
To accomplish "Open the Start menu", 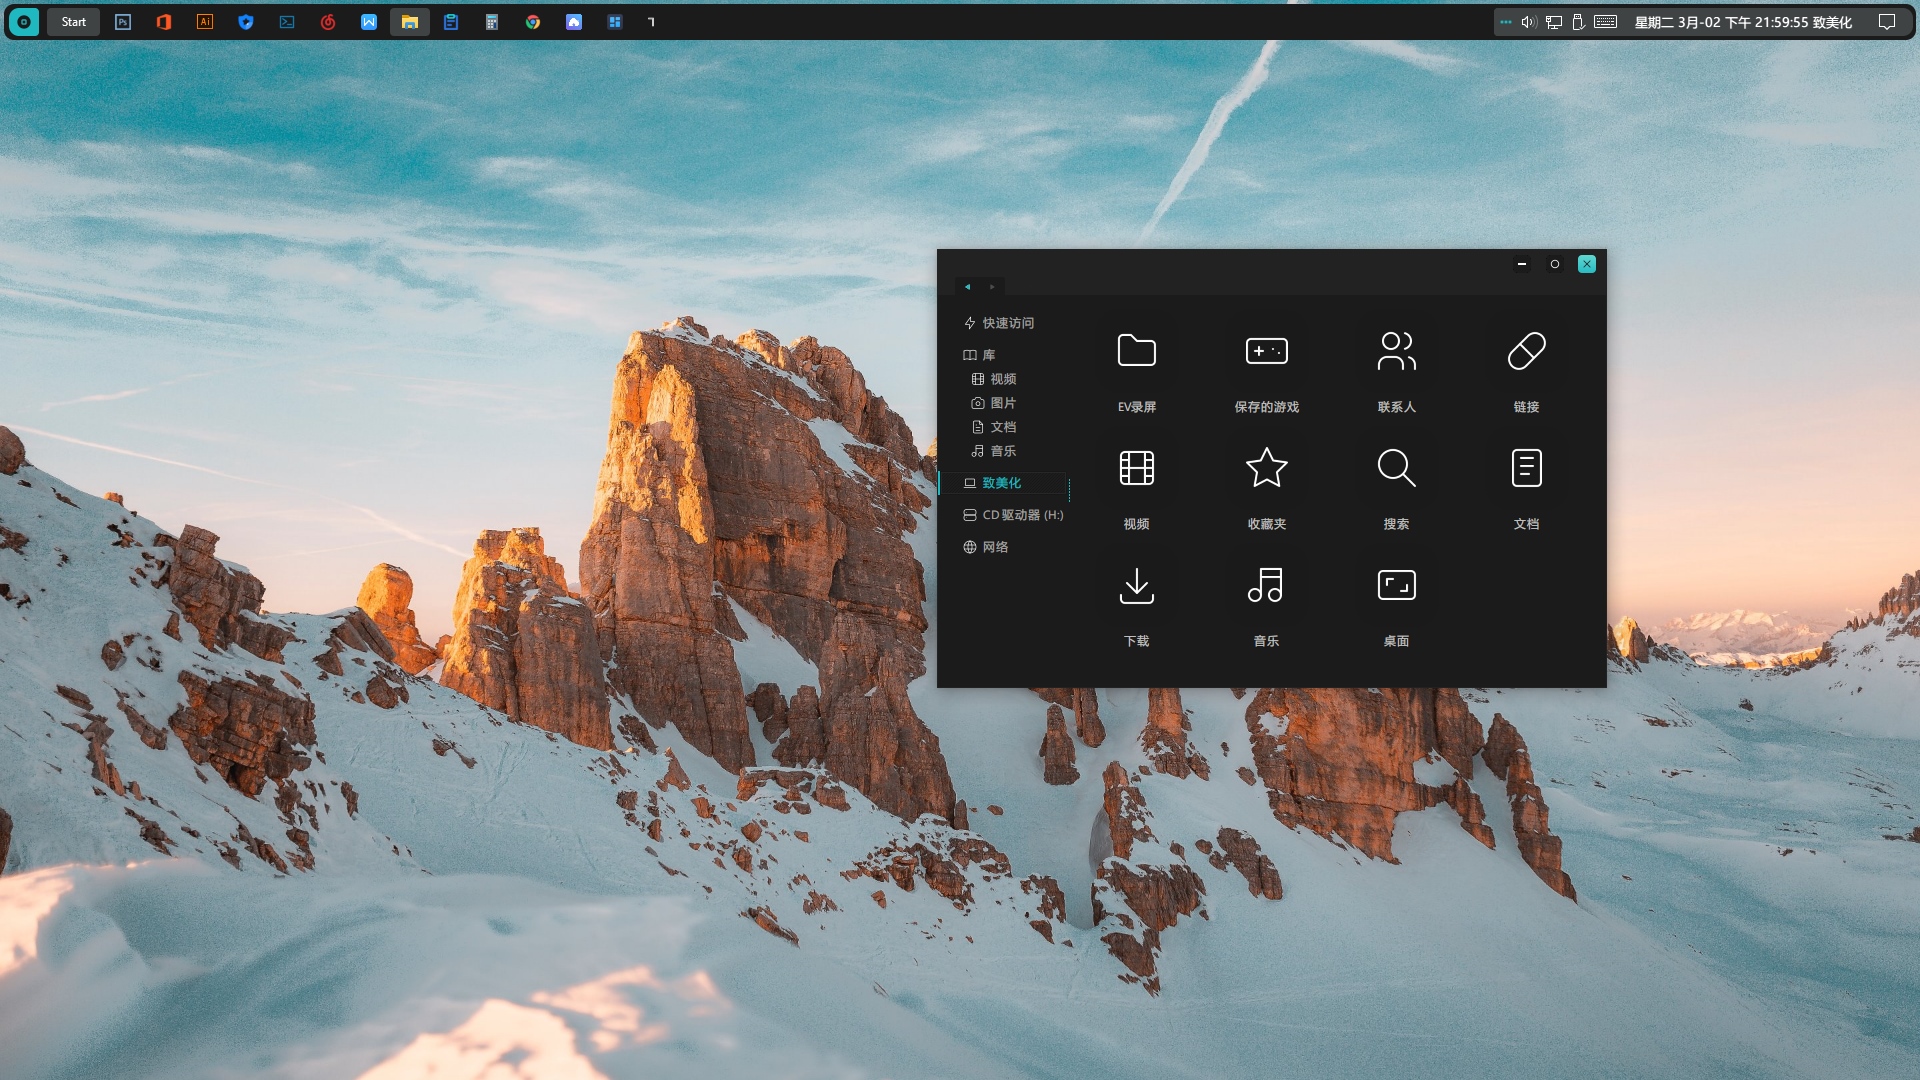I will point(72,21).
